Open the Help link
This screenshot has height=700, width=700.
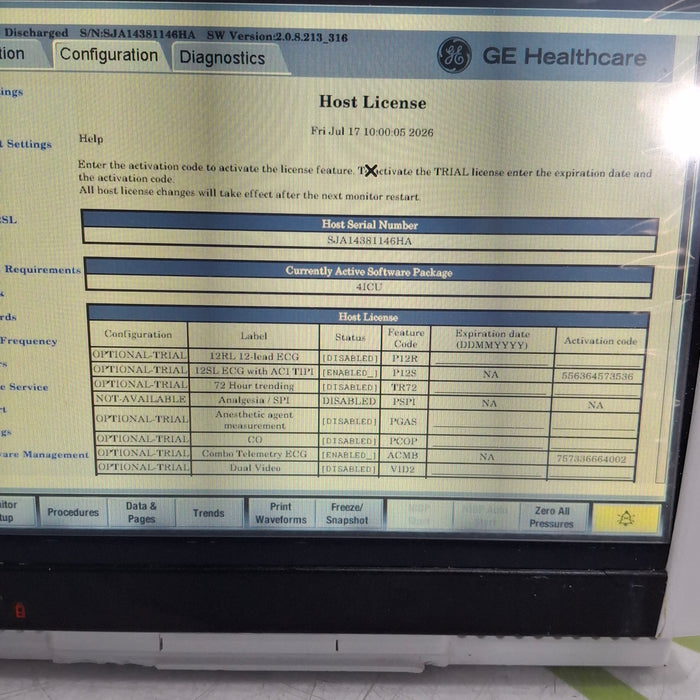point(91,139)
